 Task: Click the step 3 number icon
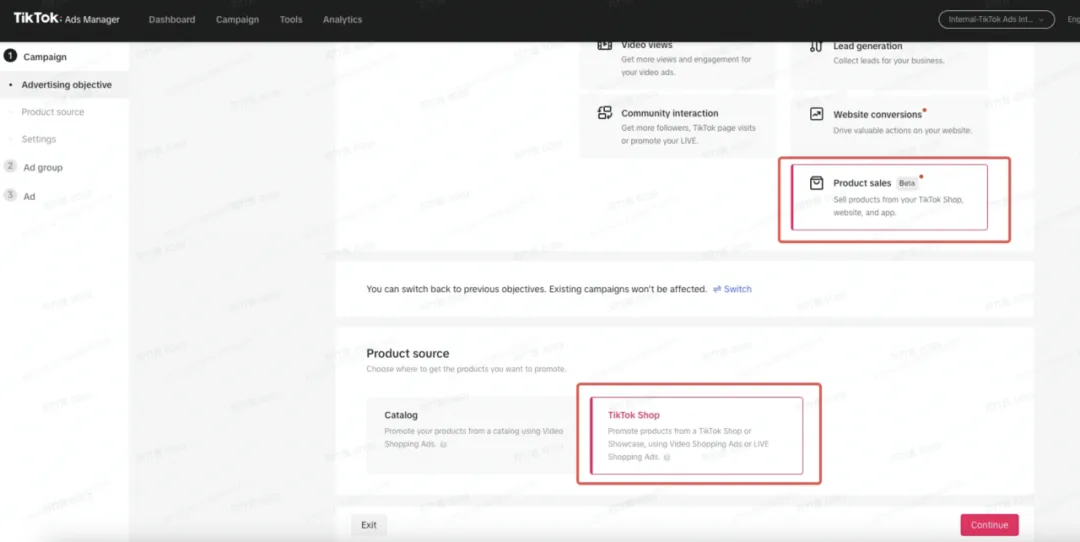10,196
